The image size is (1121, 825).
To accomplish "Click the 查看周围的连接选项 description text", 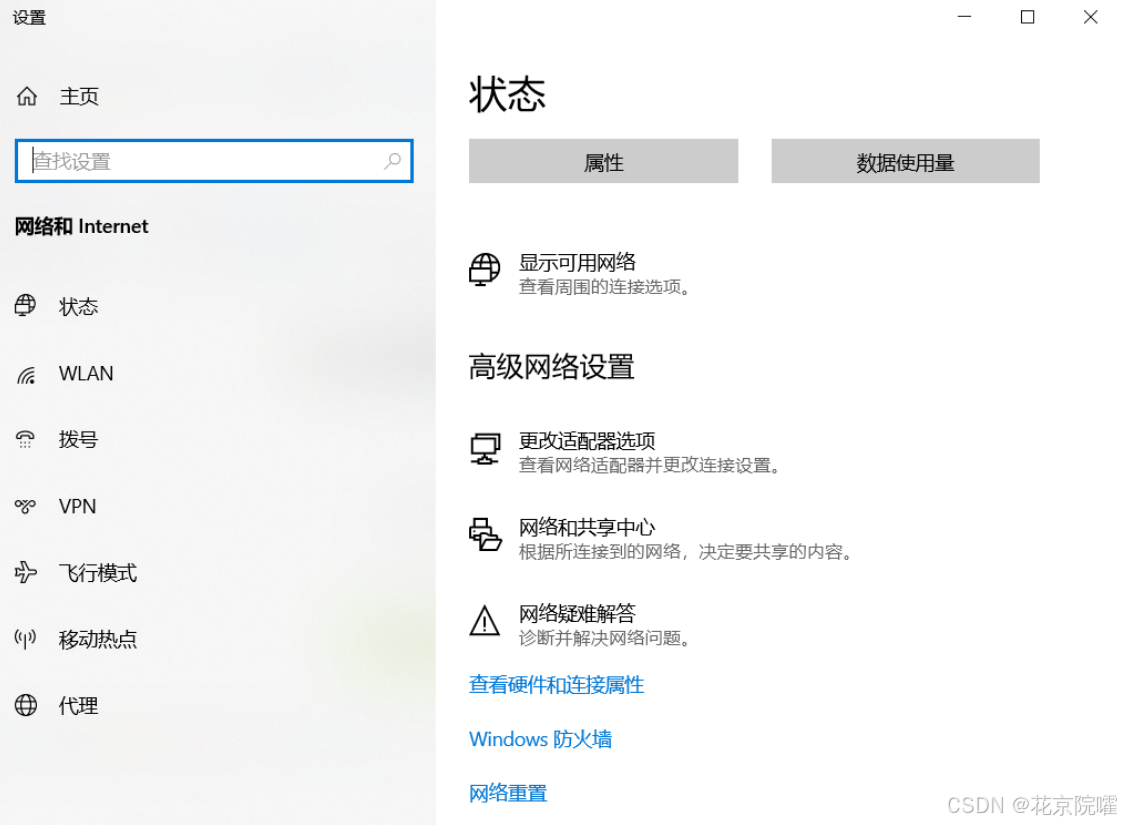I will [605, 287].
